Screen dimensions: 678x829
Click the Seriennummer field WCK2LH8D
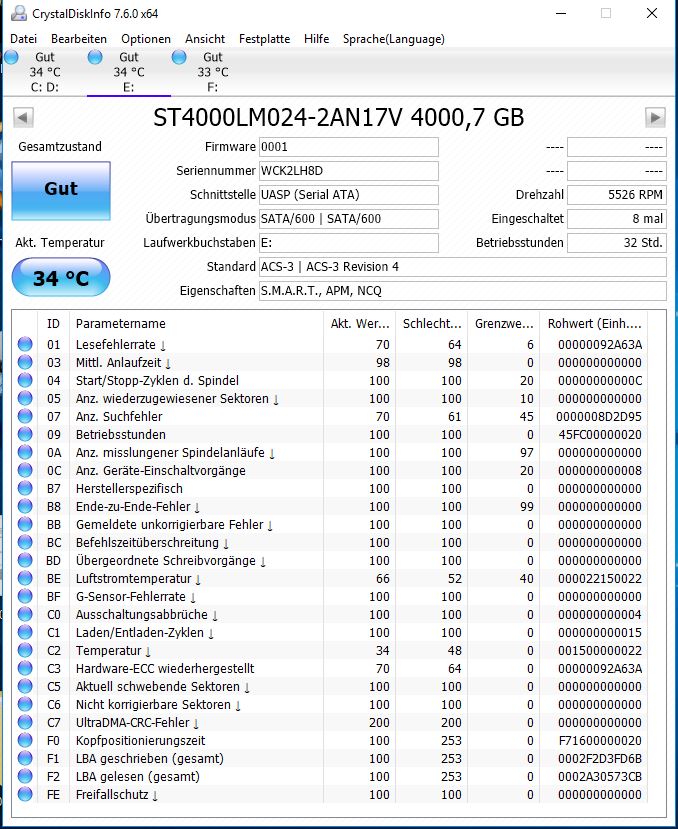(x=349, y=171)
